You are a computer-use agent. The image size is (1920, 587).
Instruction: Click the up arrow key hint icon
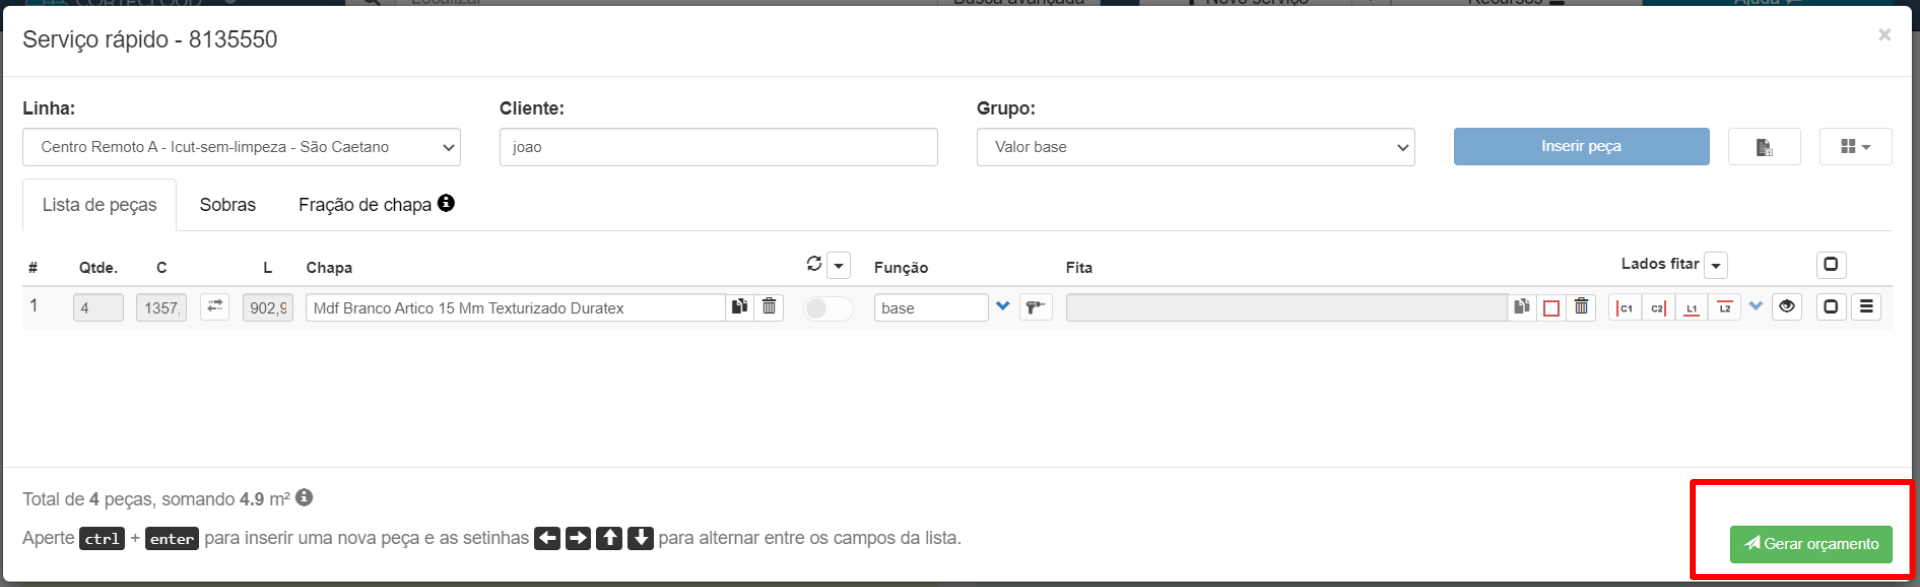click(609, 538)
